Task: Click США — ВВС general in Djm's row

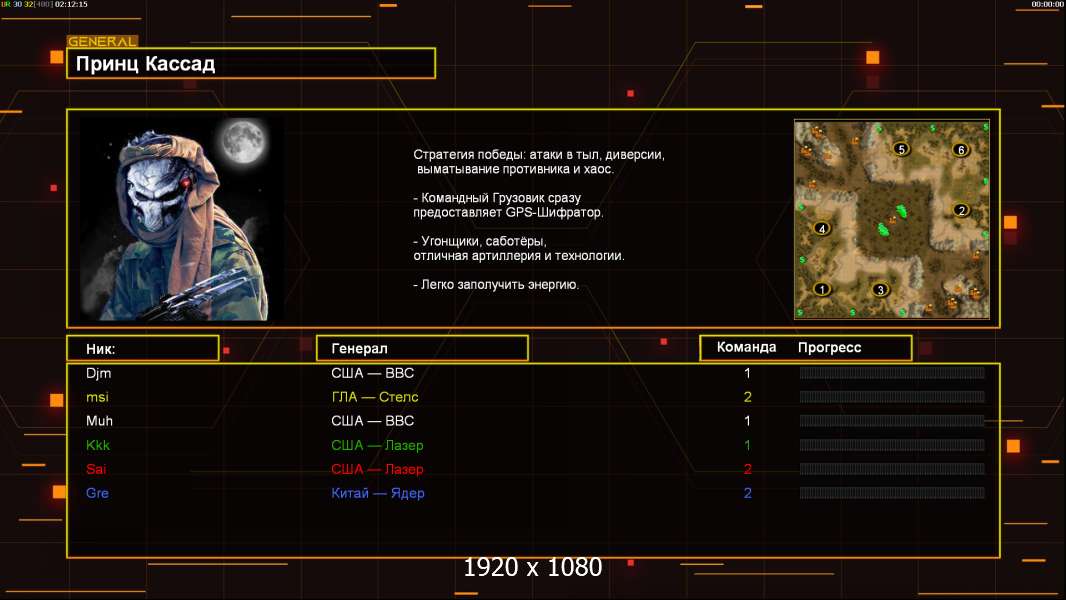Action: [373, 373]
